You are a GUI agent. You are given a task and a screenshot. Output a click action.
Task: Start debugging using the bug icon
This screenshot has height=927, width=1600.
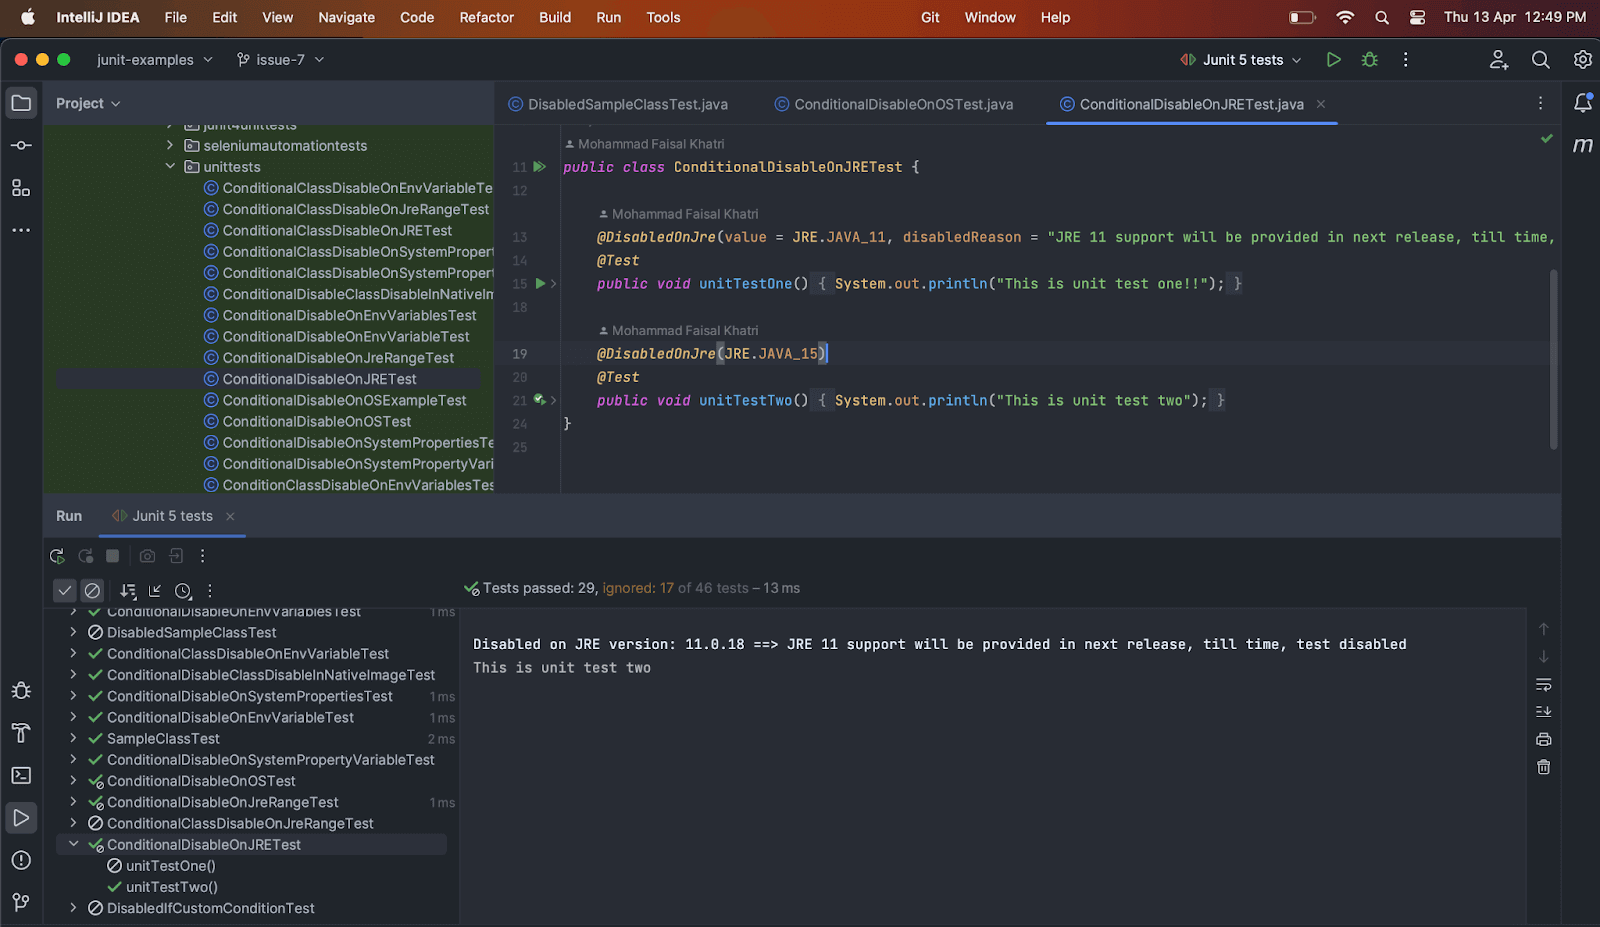tap(1369, 59)
